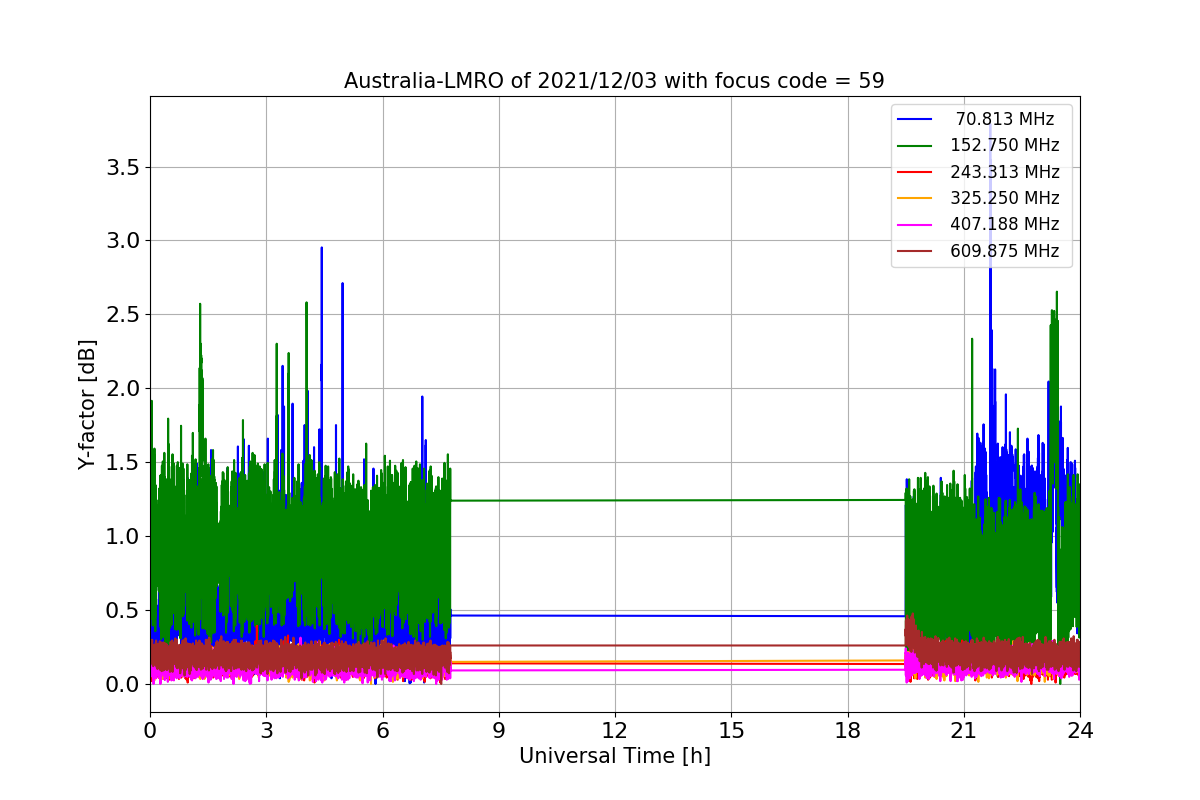Click the brown legend line sample
Viewport: 1200px width, 800px height.
[915, 251]
